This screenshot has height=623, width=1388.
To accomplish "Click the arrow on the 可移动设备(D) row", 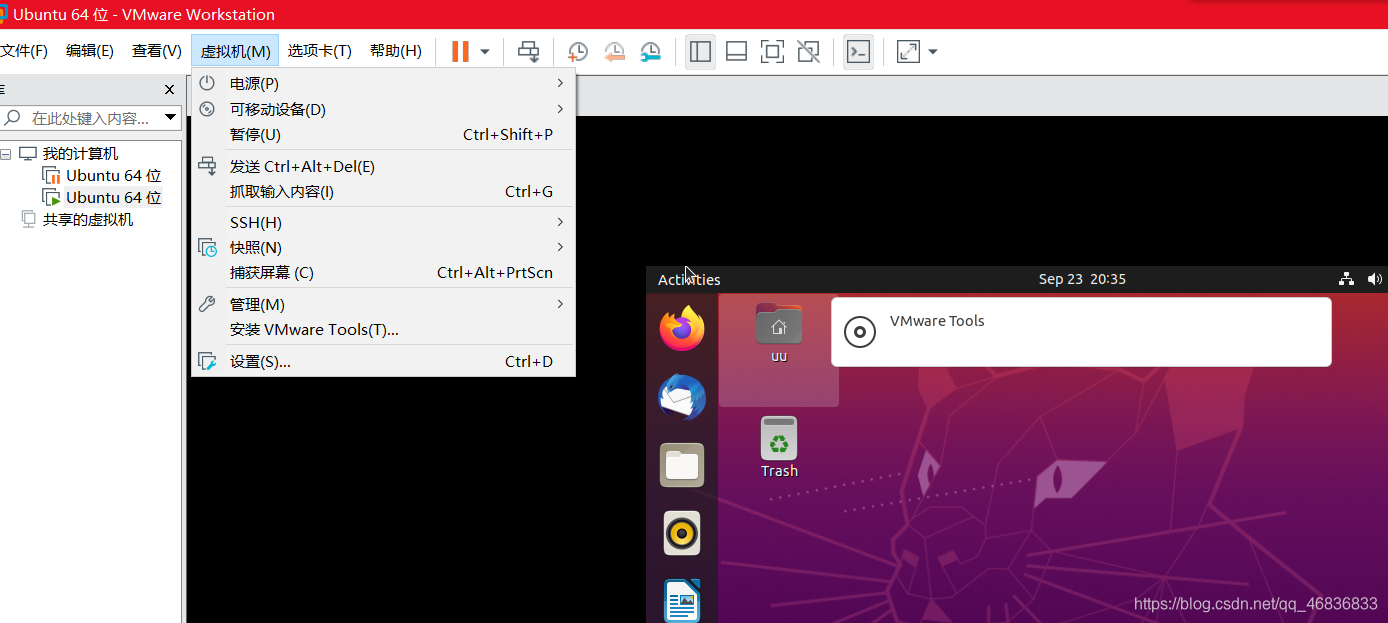I will click(560, 108).
